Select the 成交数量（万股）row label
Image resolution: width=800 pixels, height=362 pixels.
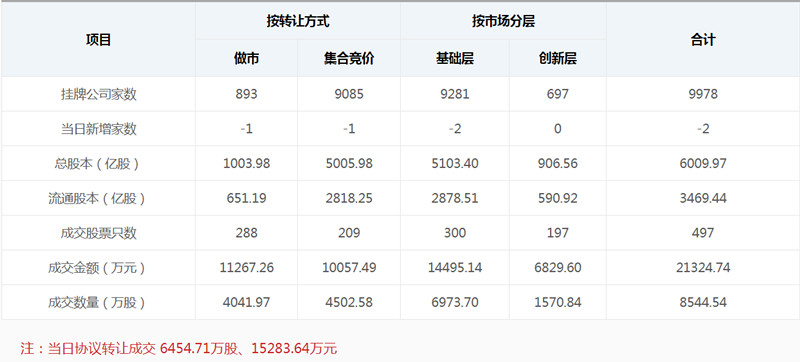[x=98, y=302]
